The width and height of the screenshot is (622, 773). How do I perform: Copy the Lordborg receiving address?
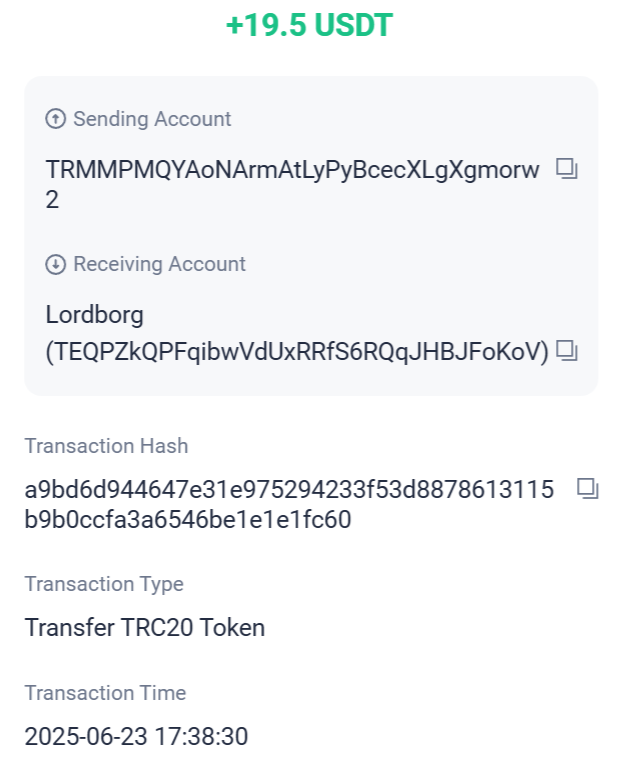[567, 351]
